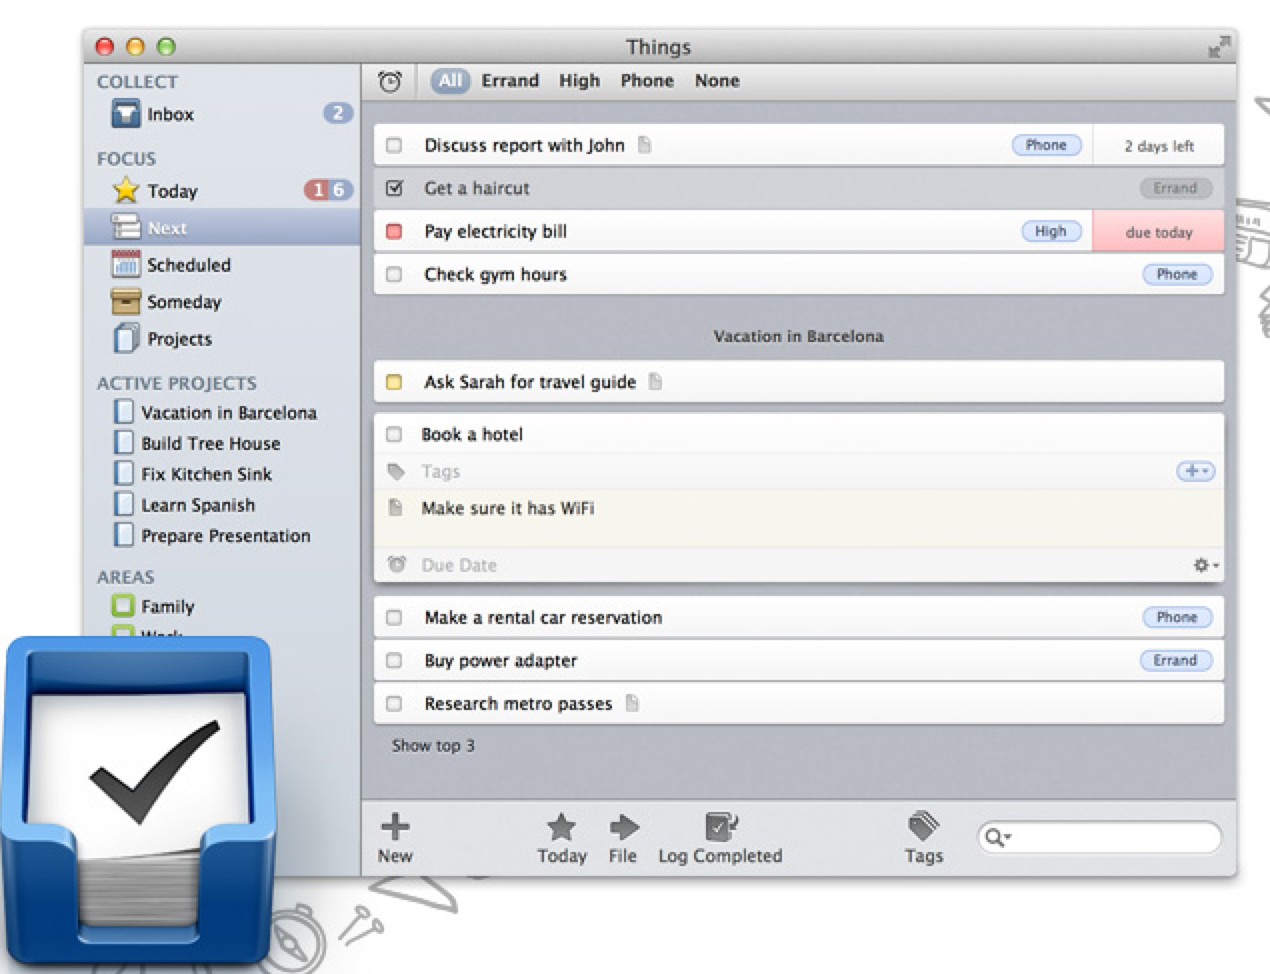Click the Today star icon in sidebar

[x=126, y=190]
